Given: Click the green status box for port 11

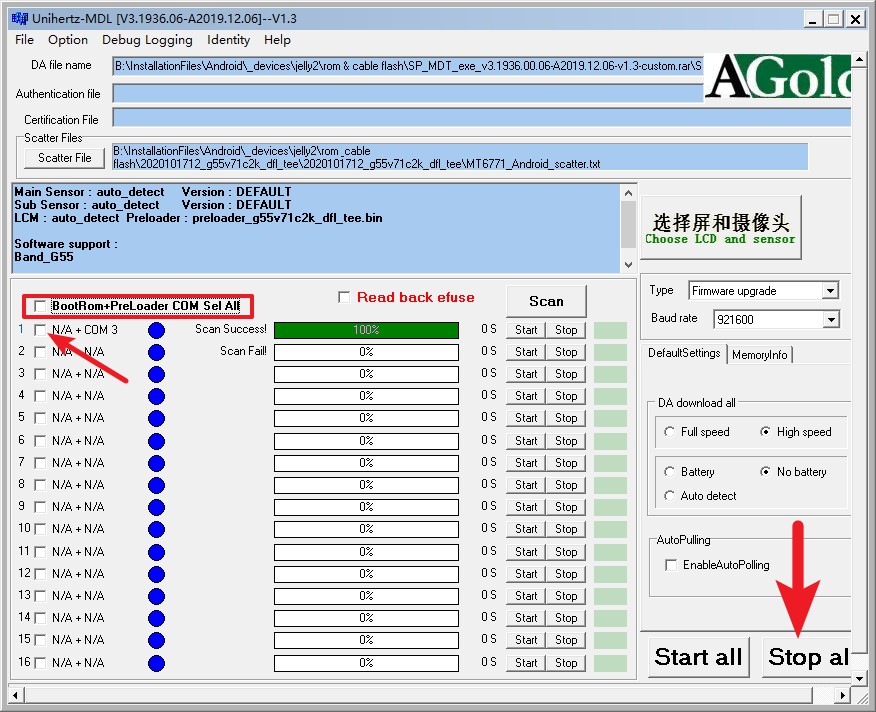Looking at the screenshot, I should (610, 552).
